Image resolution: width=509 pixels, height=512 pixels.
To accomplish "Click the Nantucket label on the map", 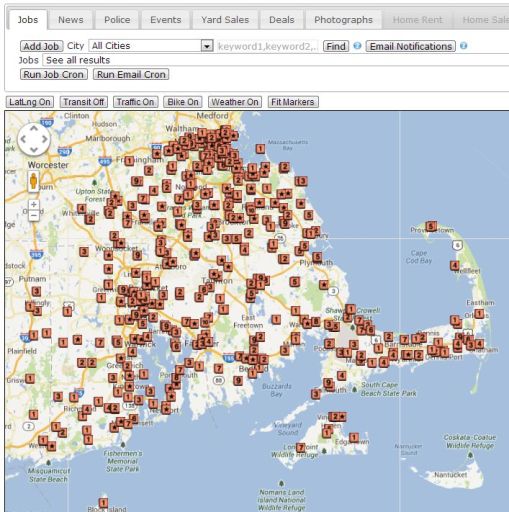I will 450,474.
